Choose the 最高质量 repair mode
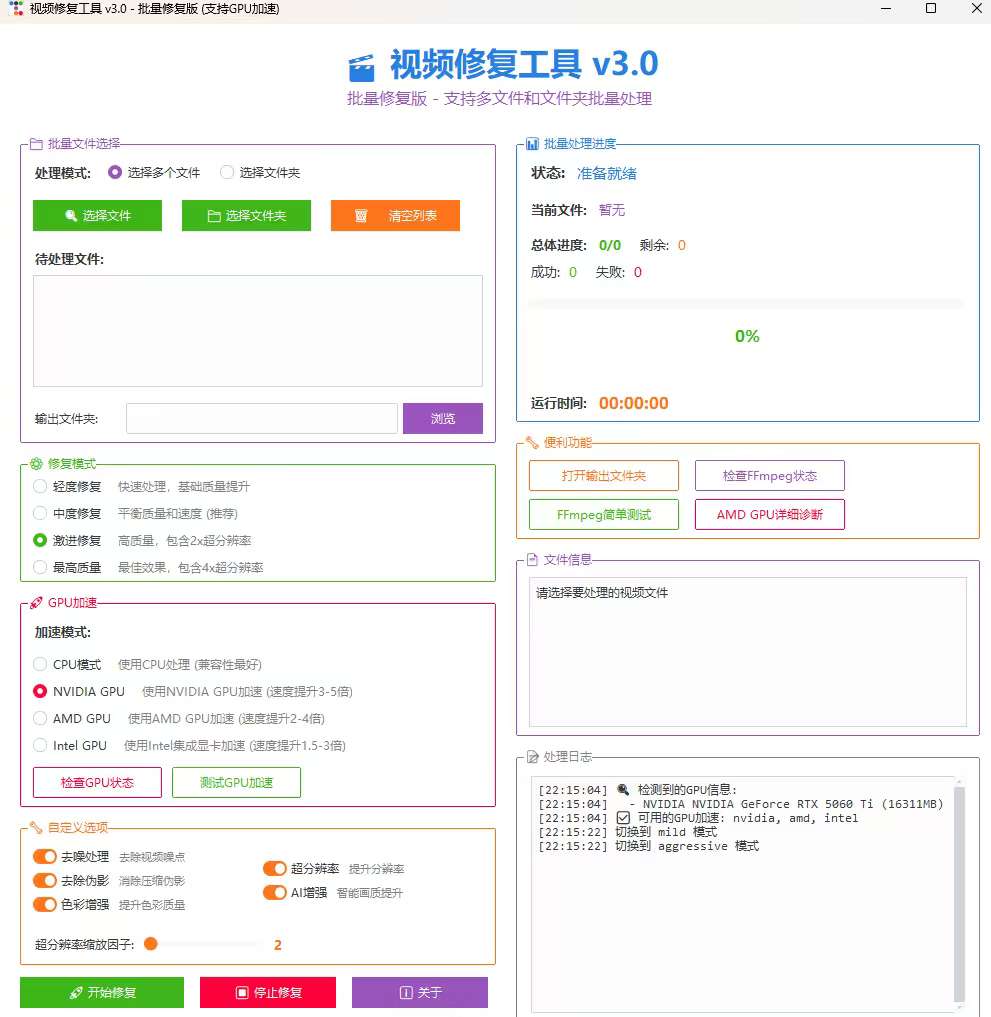Screen dimensions: 991x1017 tap(40, 568)
